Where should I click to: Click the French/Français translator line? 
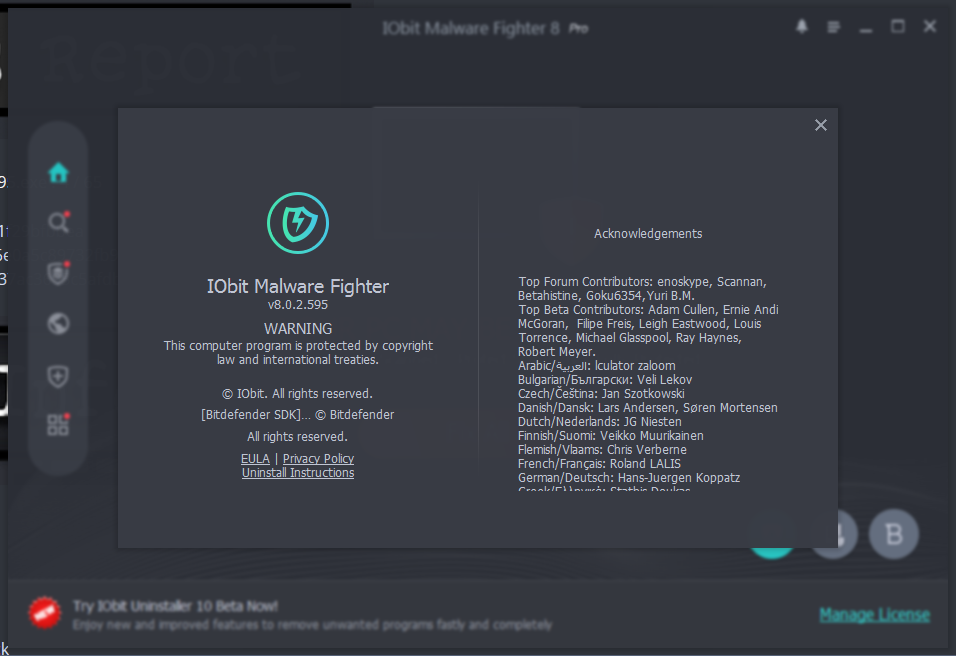[x=599, y=463]
